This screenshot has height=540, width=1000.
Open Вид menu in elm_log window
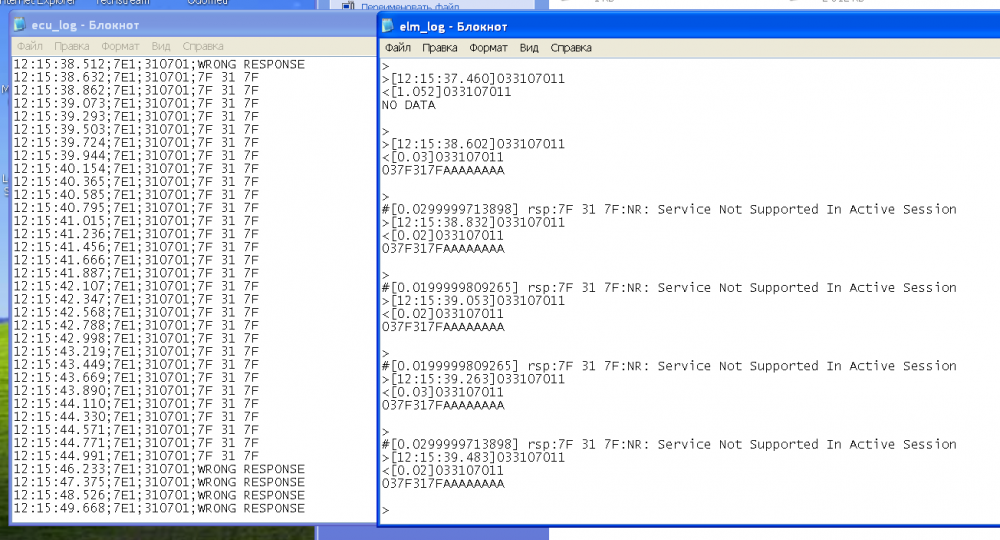coord(529,48)
